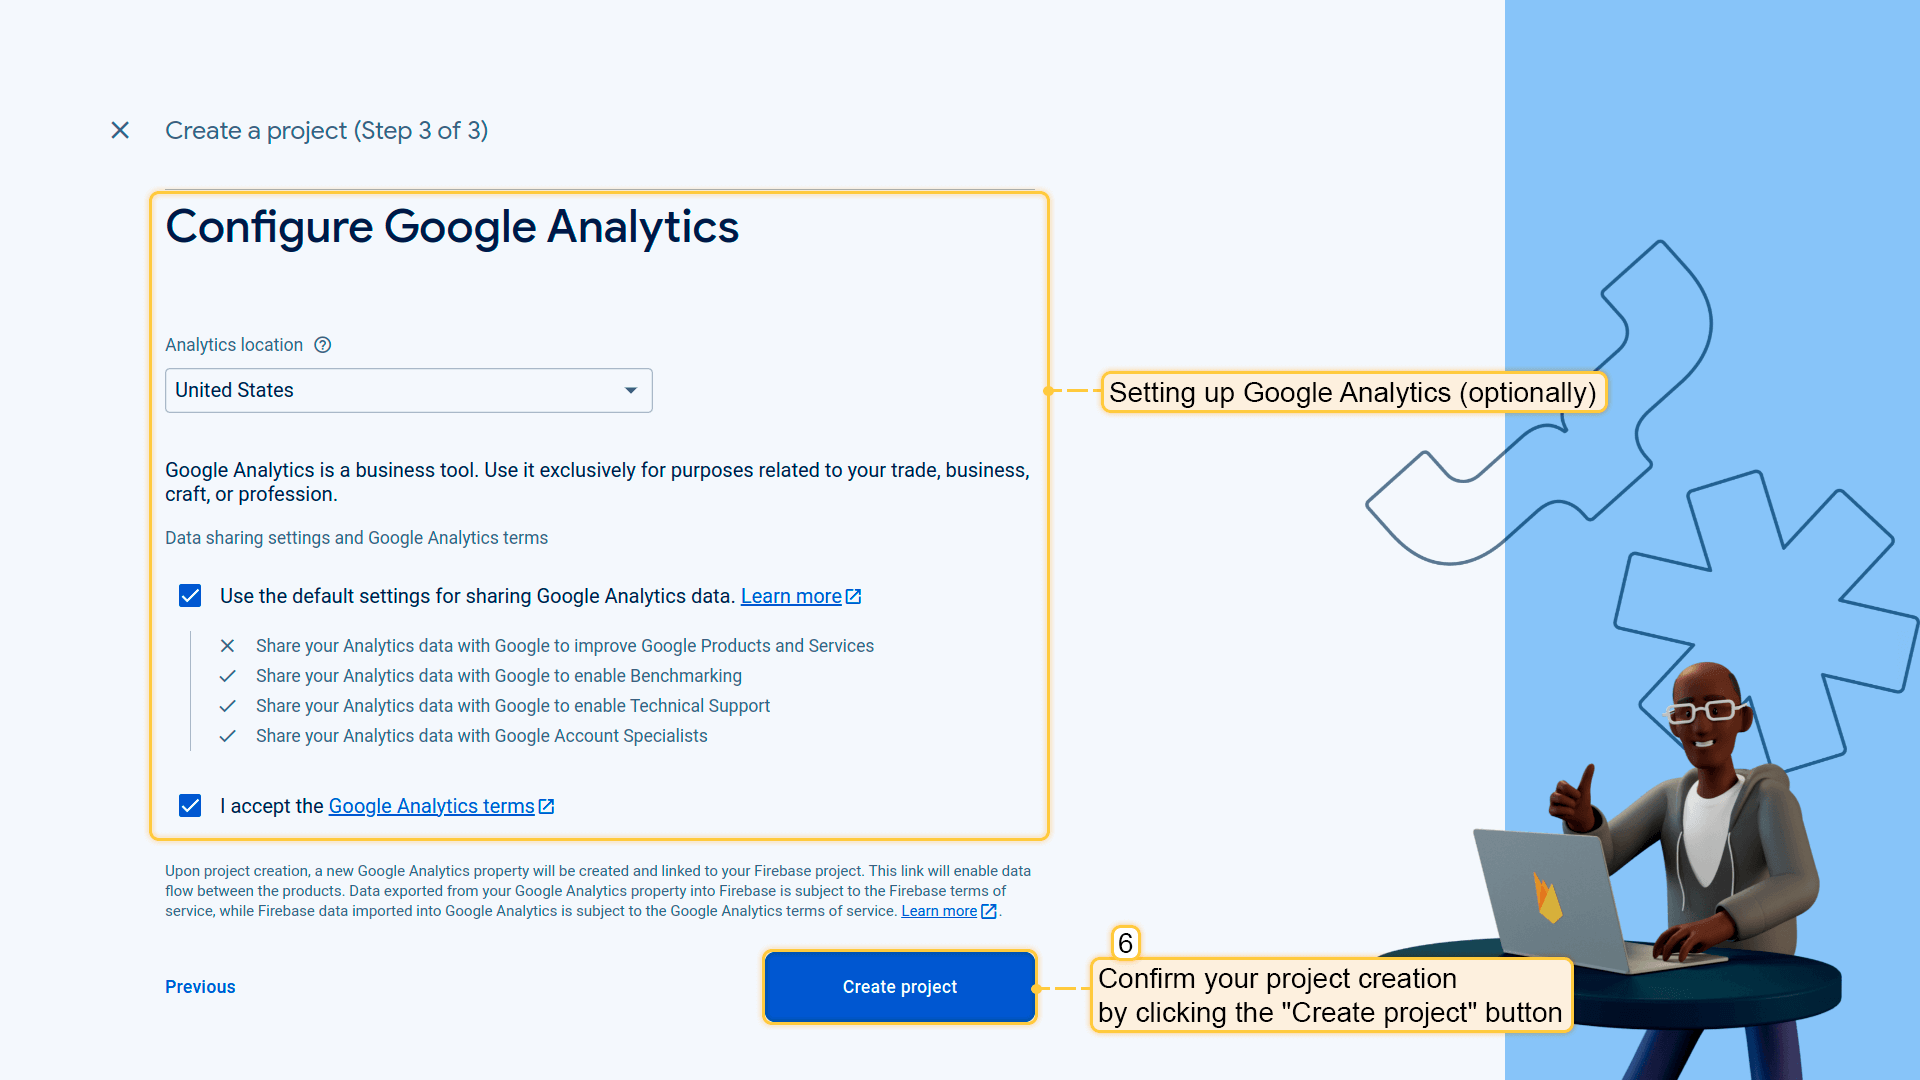
Task: Click external link icon beside sharing Learn more
Action: pyautogui.click(x=854, y=596)
